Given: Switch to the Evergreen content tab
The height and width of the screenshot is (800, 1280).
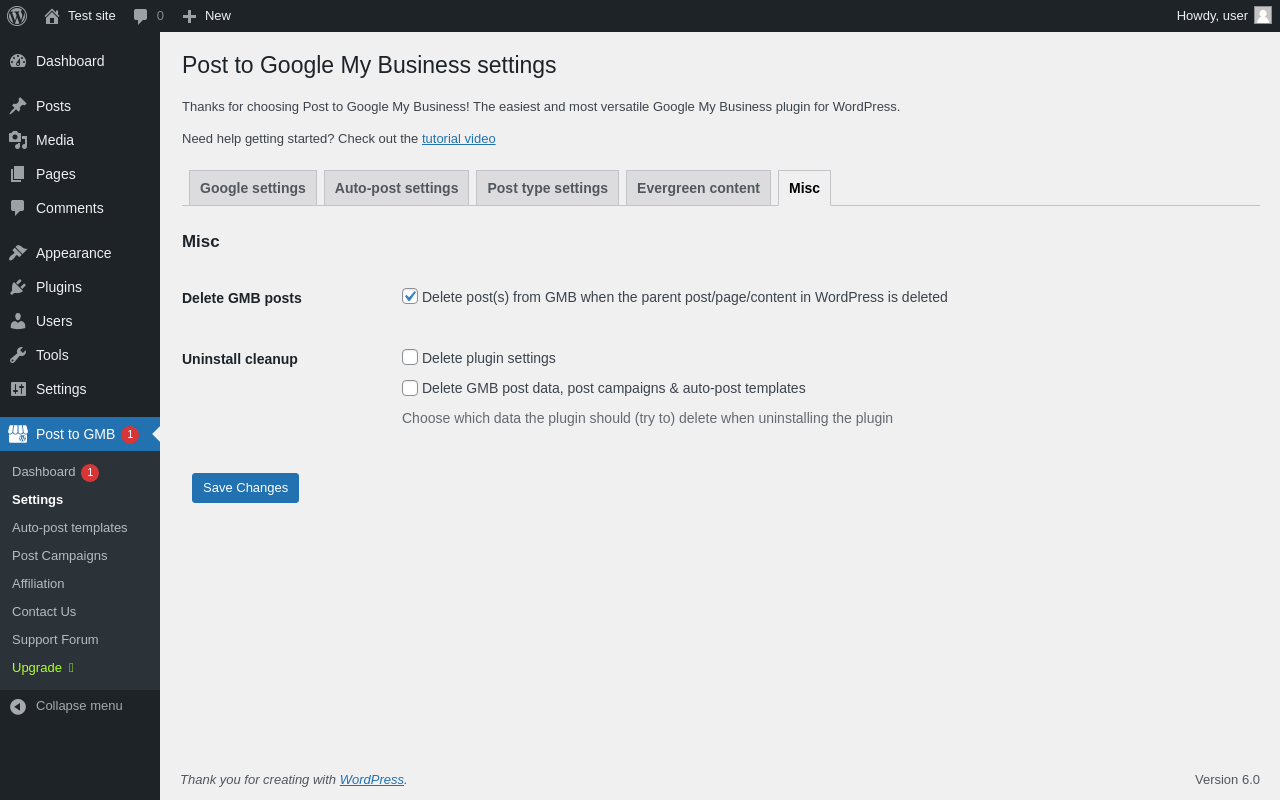Looking at the screenshot, I should (x=698, y=188).
